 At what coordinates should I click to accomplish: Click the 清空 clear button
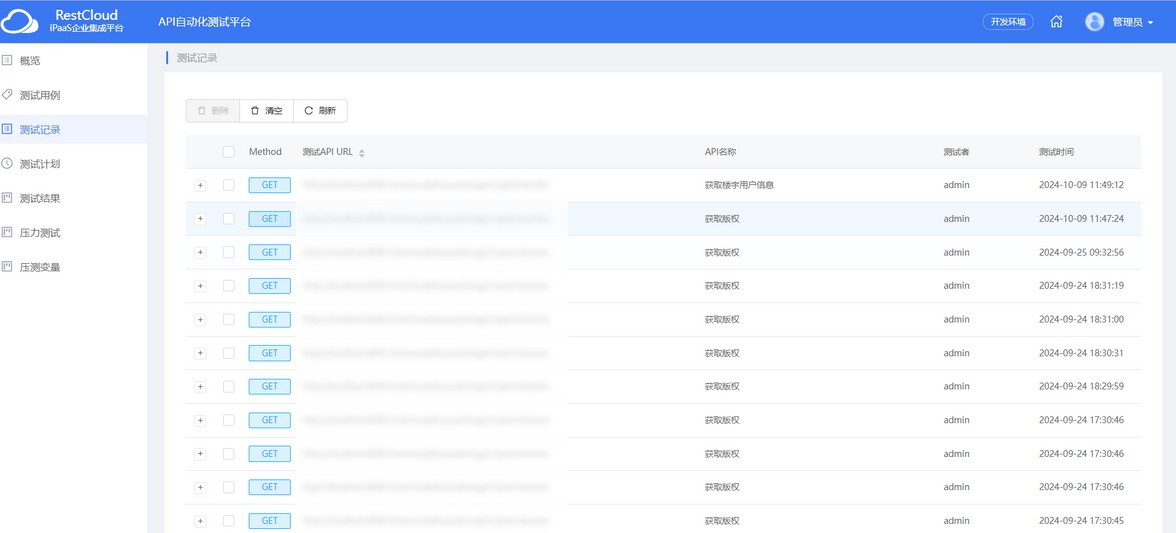click(266, 111)
